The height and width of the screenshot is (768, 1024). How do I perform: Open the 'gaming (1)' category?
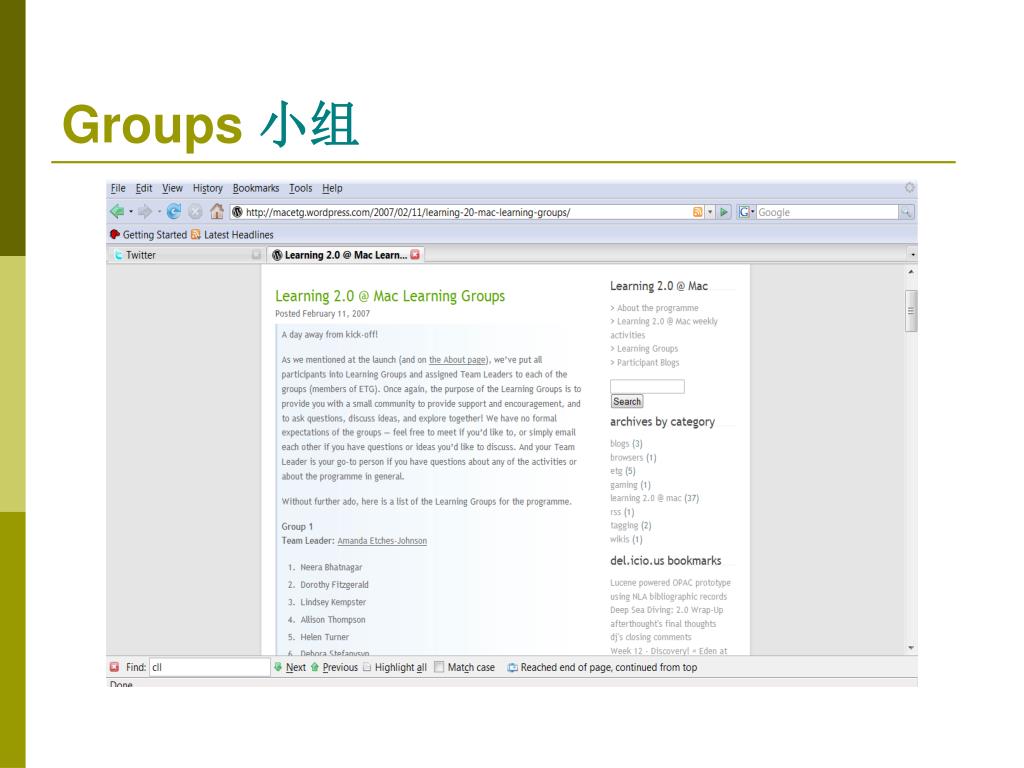(630, 485)
